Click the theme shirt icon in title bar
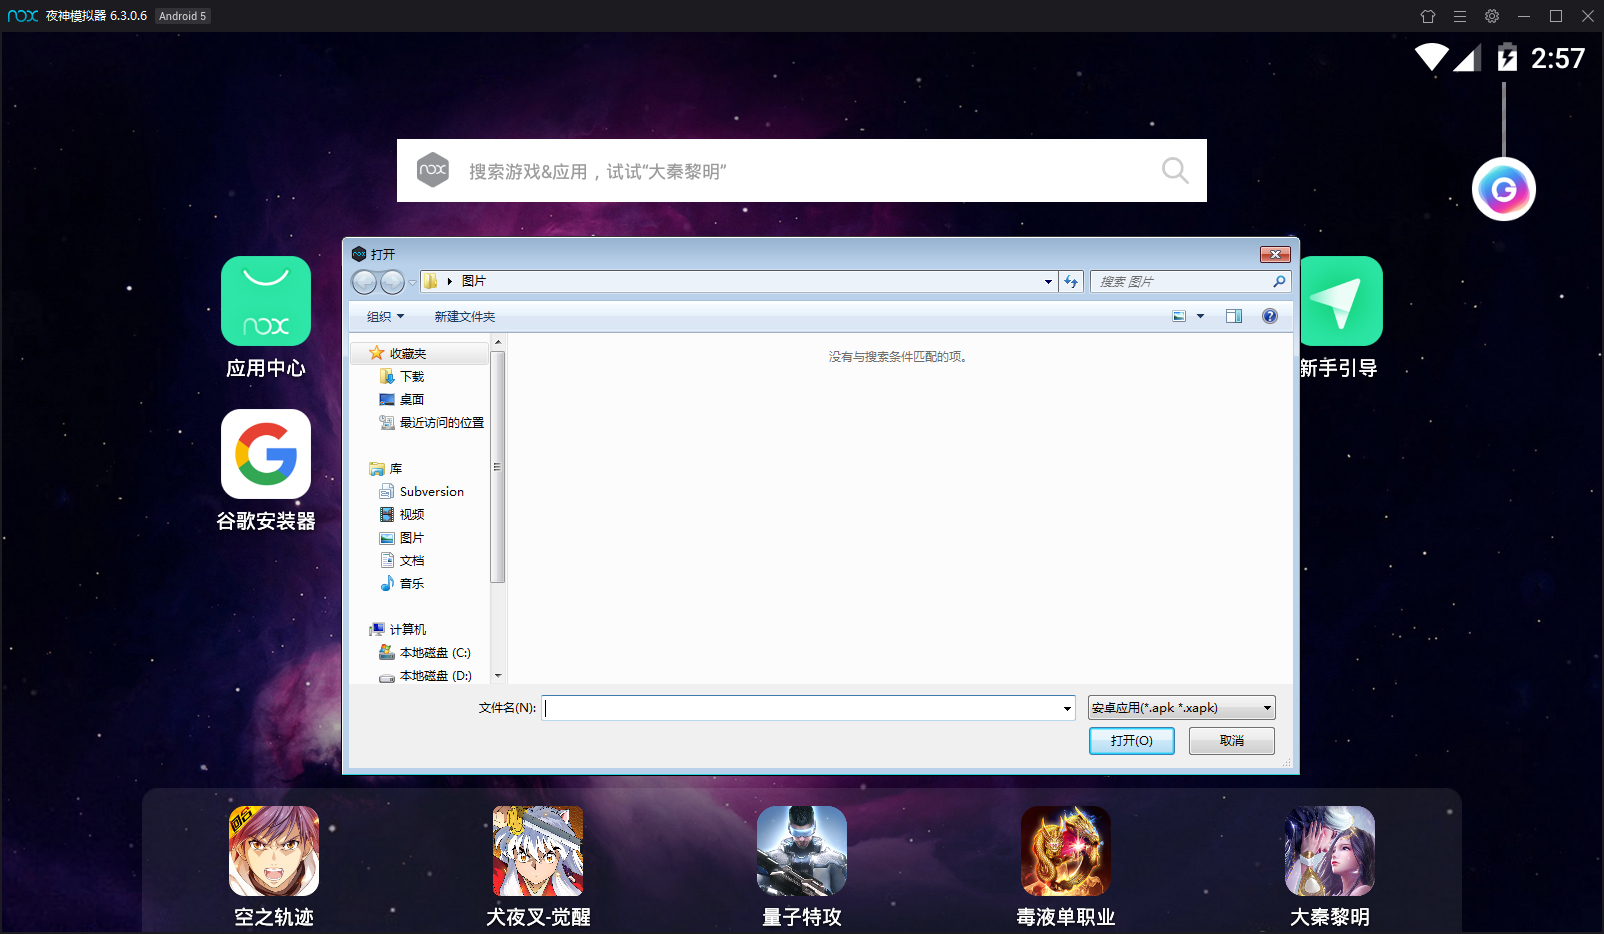Image resolution: width=1604 pixels, height=934 pixels. pyautogui.click(x=1428, y=16)
